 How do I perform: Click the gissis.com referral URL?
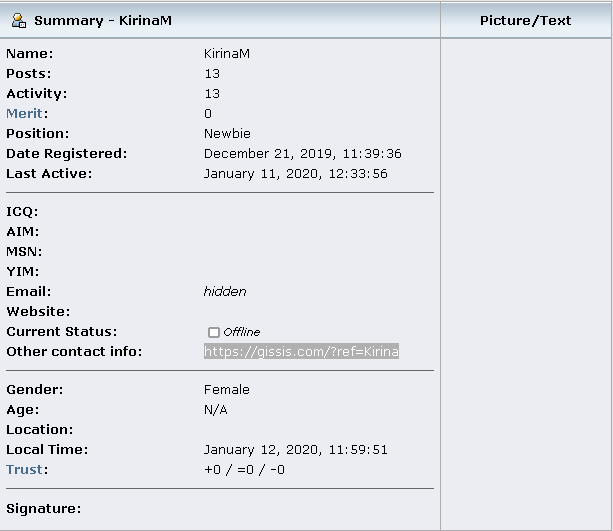pyautogui.click(x=301, y=352)
